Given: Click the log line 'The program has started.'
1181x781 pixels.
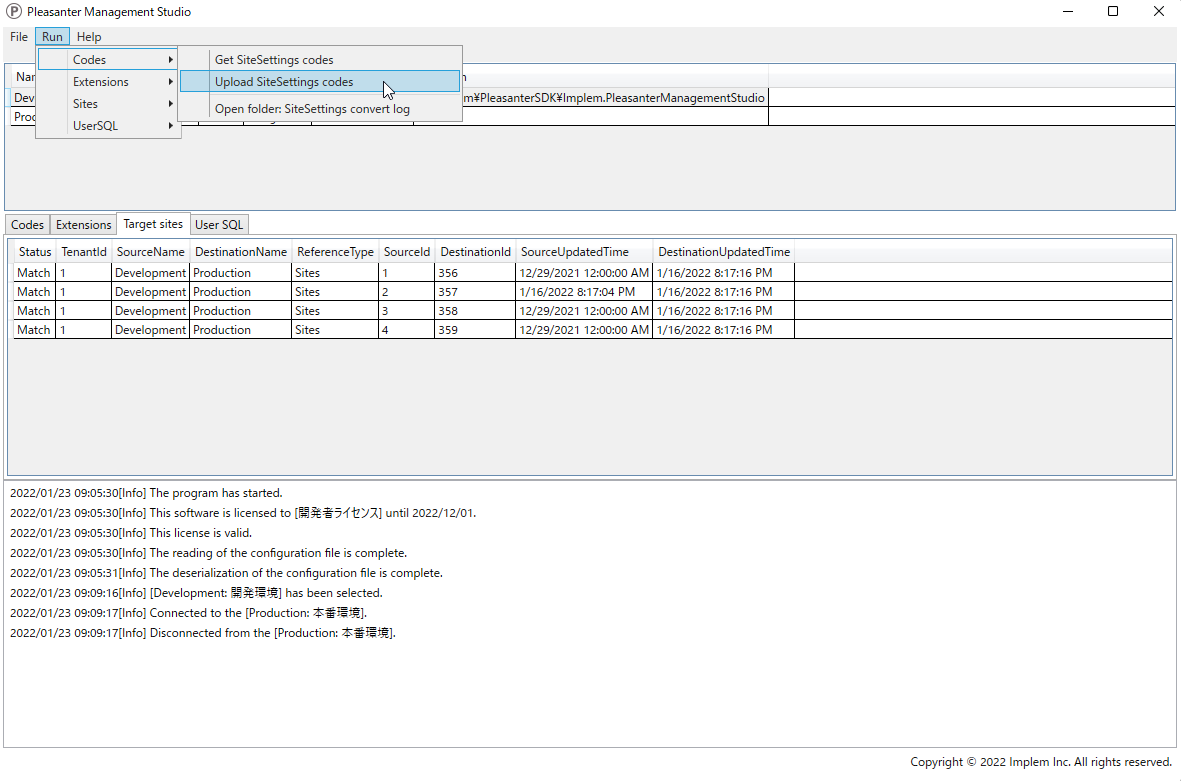Looking at the screenshot, I should pyautogui.click(x=146, y=493).
